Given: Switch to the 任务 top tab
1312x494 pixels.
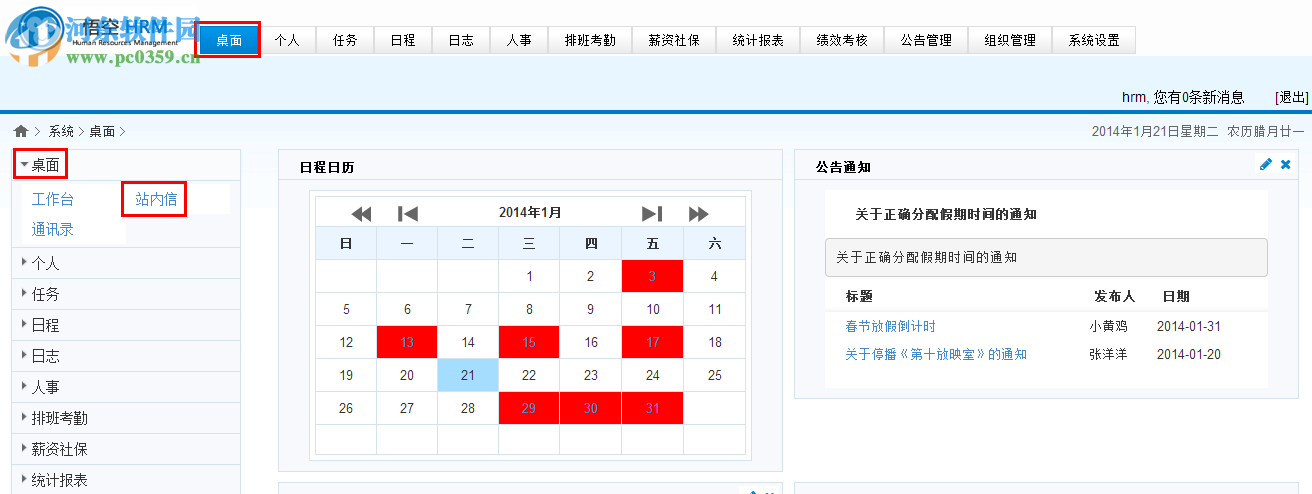Looking at the screenshot, I should 345,40.
